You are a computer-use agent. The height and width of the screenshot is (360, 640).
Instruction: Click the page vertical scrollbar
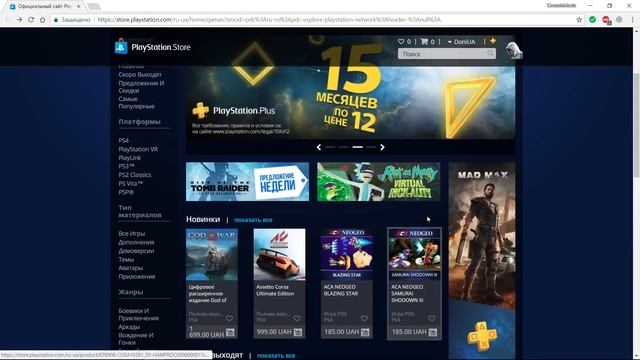(636, 124)
